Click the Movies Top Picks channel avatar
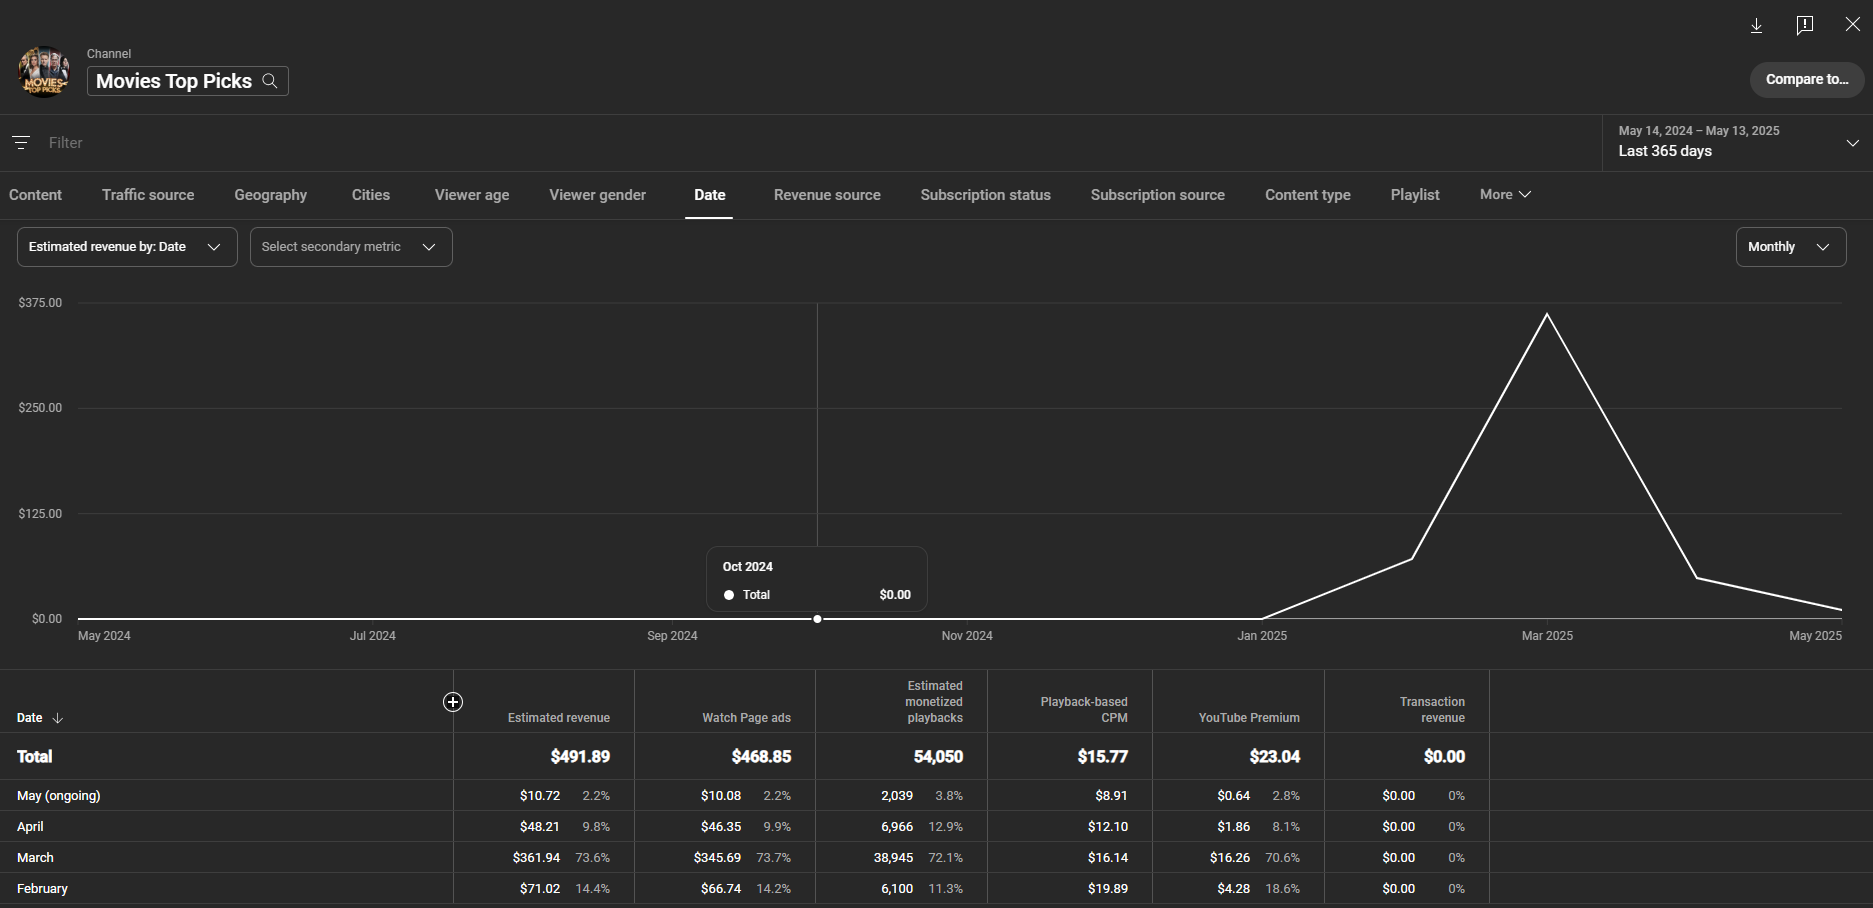The height and width of the screenshot is (908, 1873). click(x=44, y=72)
